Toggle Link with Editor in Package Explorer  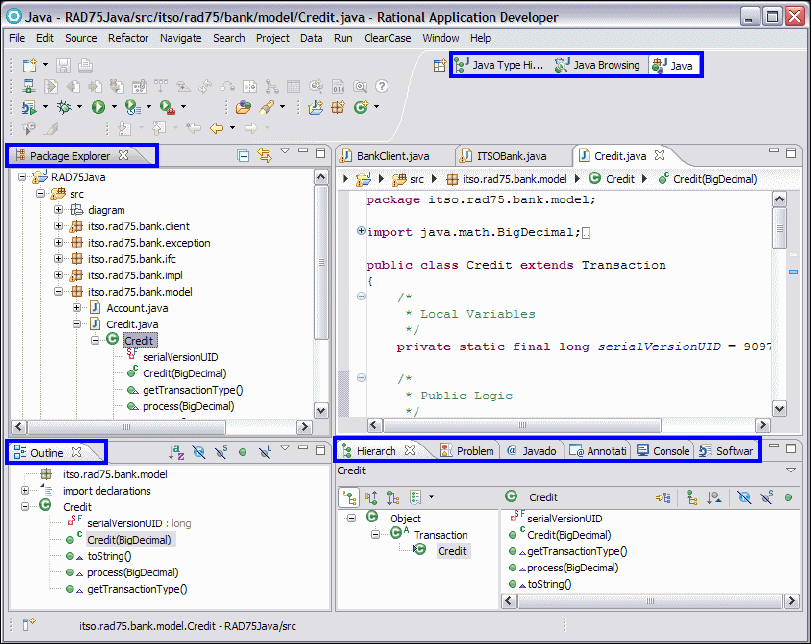tap(264, 155)
